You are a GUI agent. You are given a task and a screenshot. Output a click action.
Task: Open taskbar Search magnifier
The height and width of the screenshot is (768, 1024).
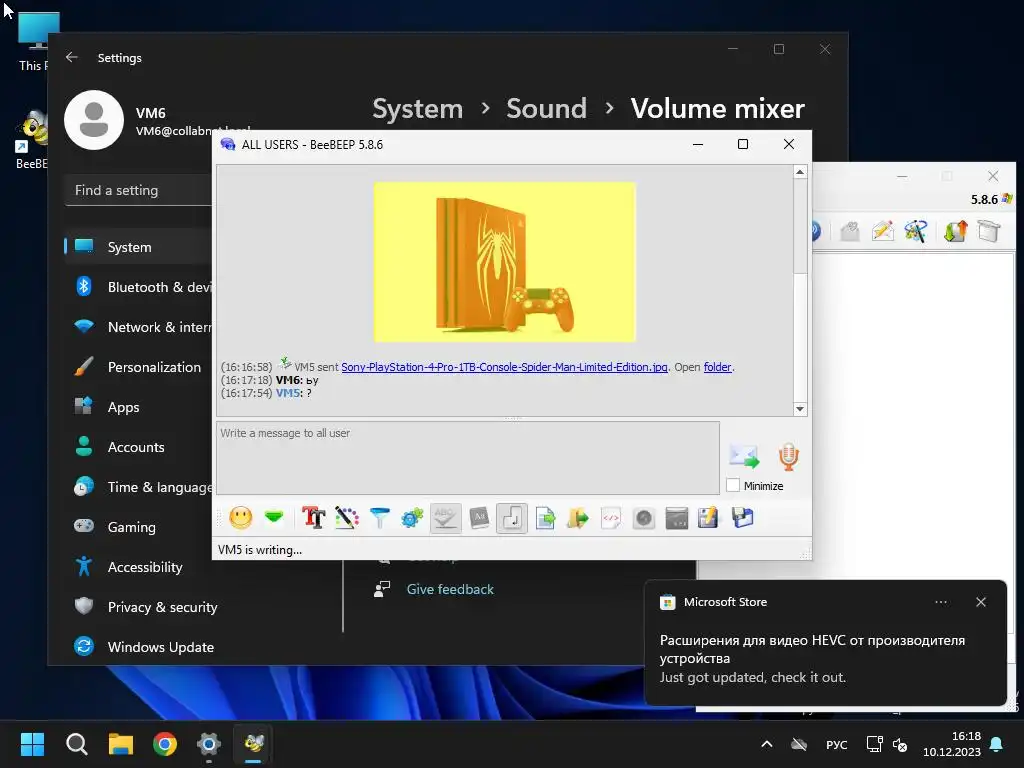(76, 744)
